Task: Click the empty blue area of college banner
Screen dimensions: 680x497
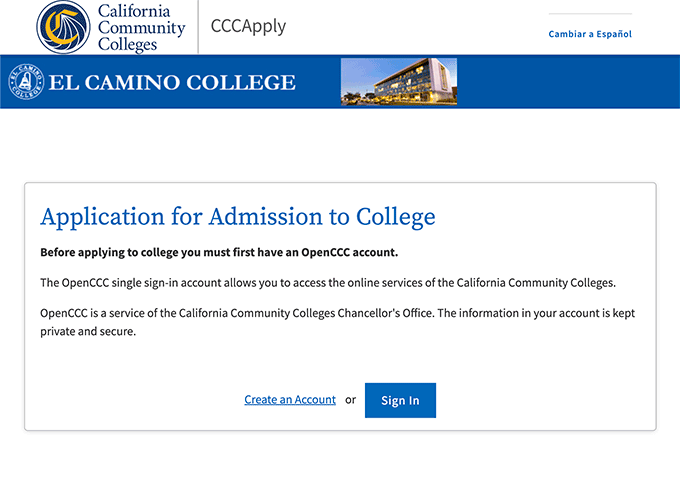Action: (568, 82)
